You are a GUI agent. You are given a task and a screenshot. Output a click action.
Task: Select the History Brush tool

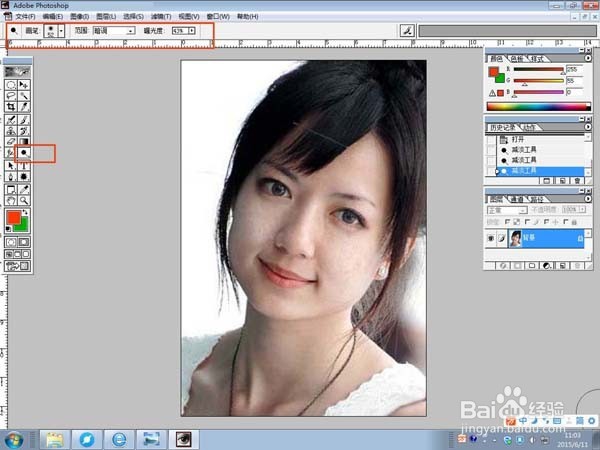(24, 131)
